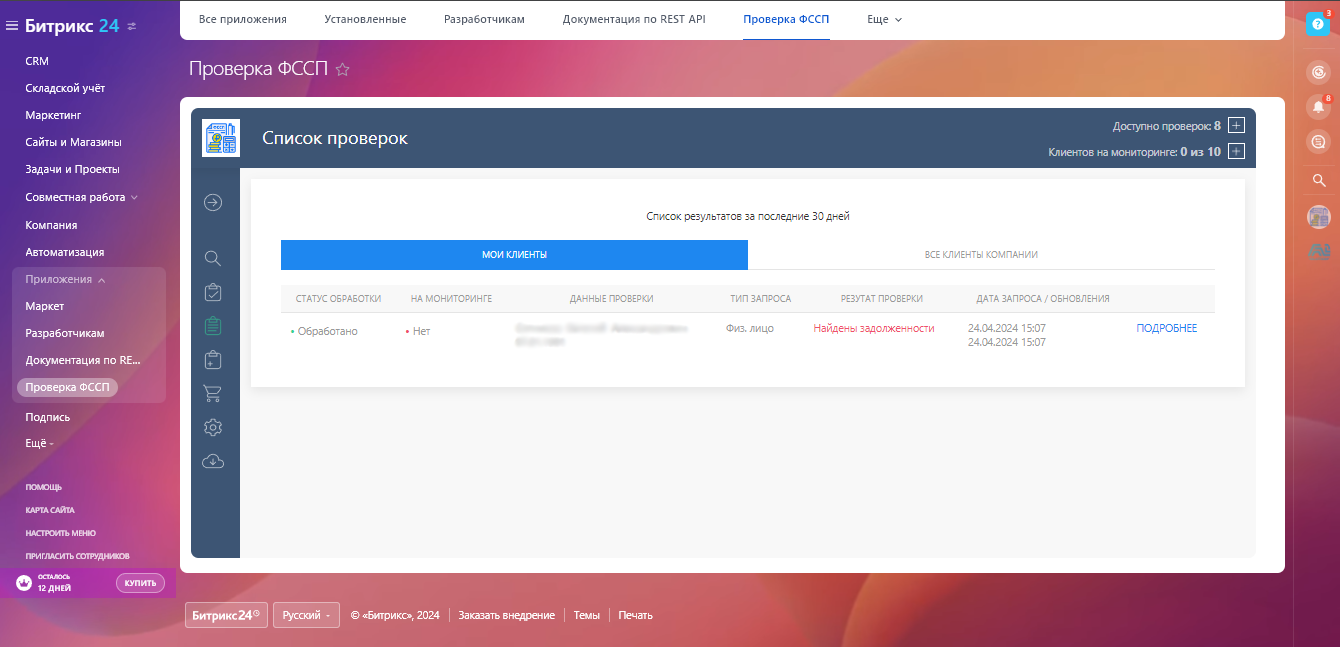The image size is (1340, 647).
Task: Click the cloud download icon in sidebar
Action: tap(212, 461)
